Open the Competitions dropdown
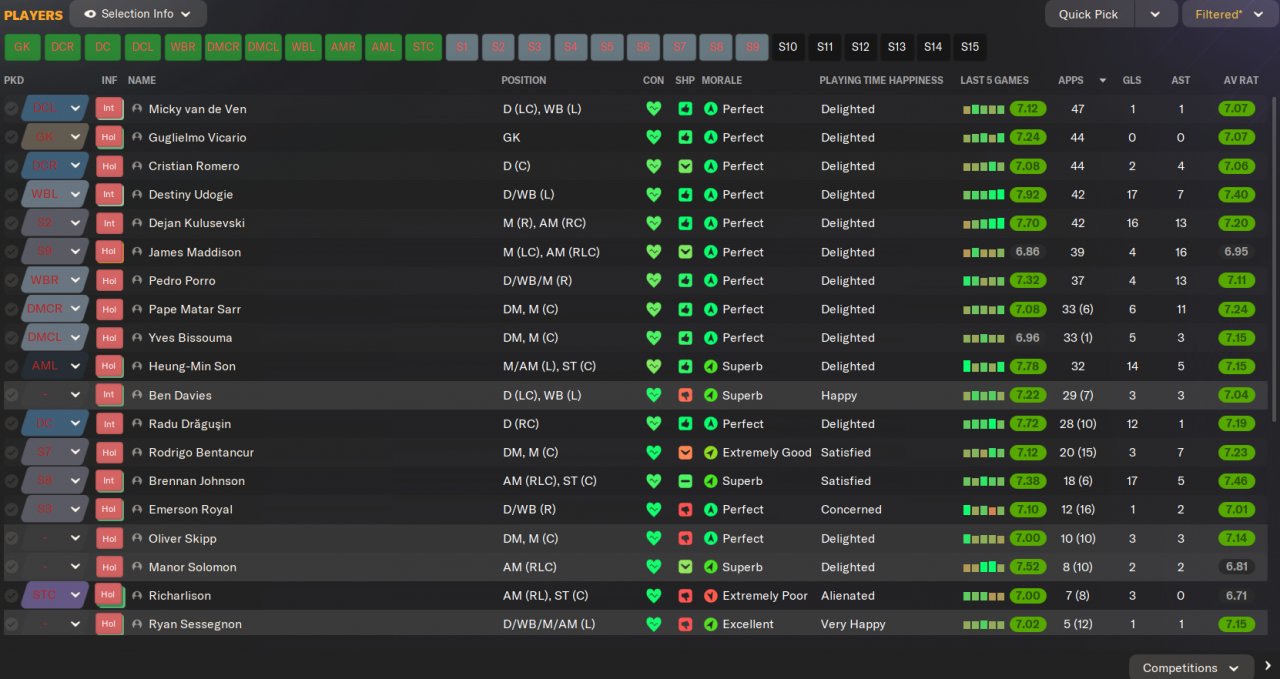 1191,667
